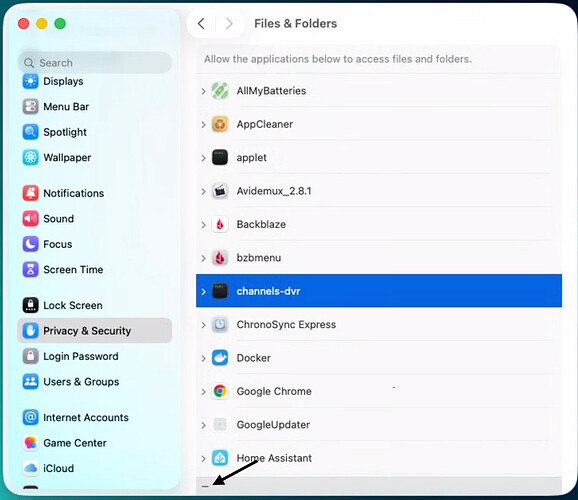Expand the applet permissions chevron
Image resolution: width=578 pixels, height=500 pixels.
[203, 158]
